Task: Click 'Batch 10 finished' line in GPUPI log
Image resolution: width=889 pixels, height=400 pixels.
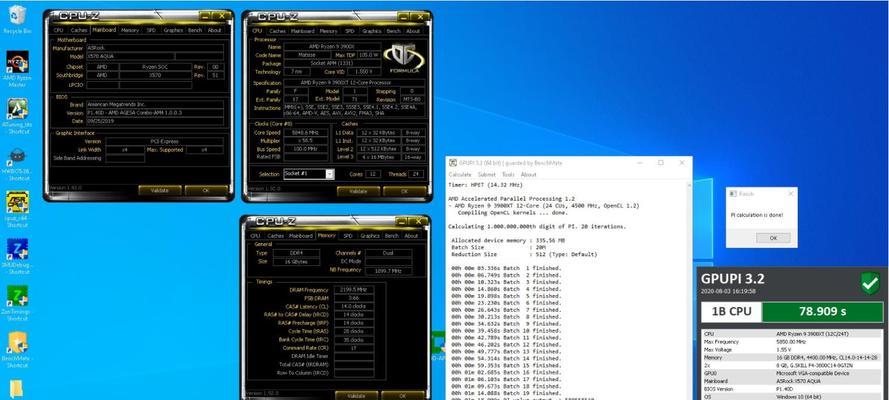Action: pyautogui.click(x=507, y=330)
